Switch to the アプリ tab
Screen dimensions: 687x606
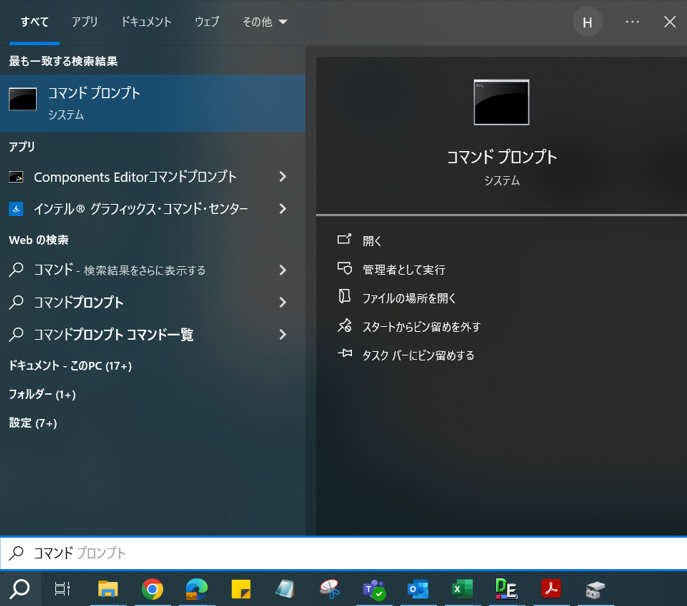click(85, 22)
